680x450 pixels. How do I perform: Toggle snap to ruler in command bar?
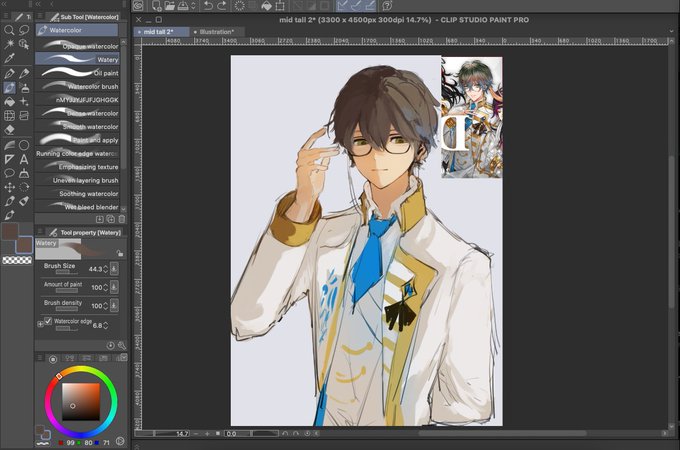point(343,6)
